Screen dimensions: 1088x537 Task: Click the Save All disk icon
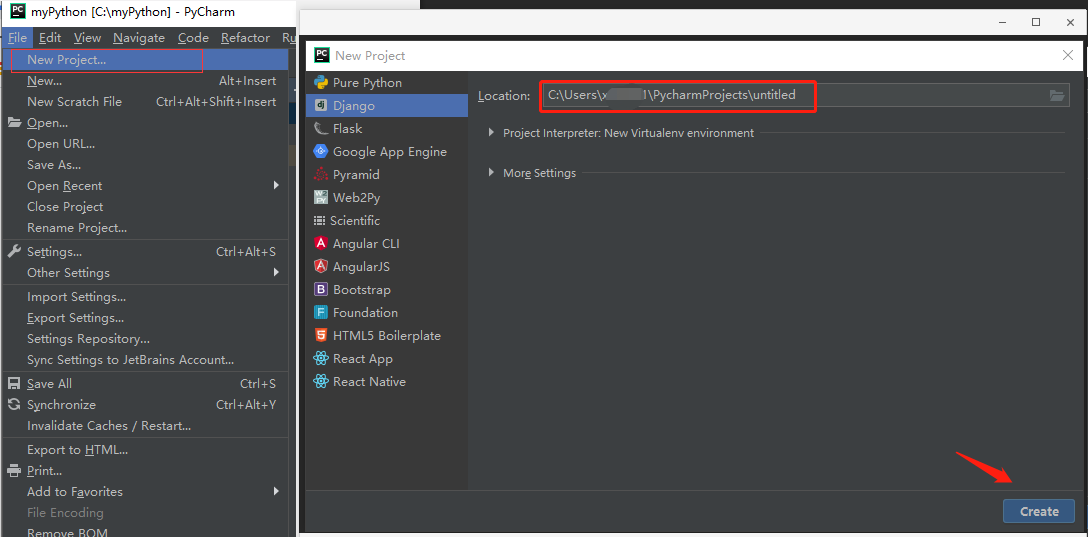coord(15,384)
